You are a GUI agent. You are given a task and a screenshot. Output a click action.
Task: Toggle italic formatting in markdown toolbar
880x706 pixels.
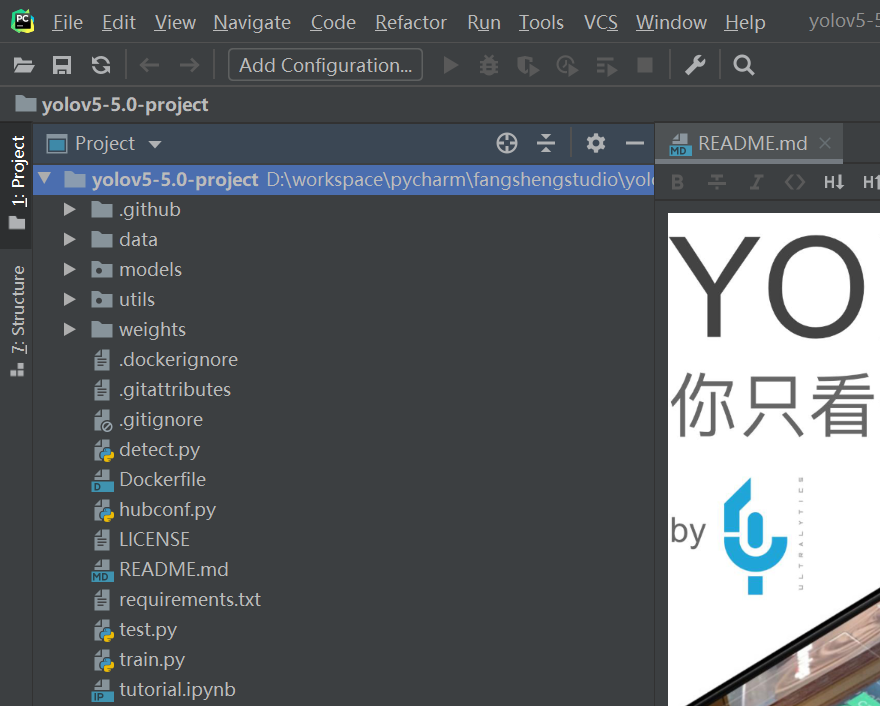click(757, 182)
